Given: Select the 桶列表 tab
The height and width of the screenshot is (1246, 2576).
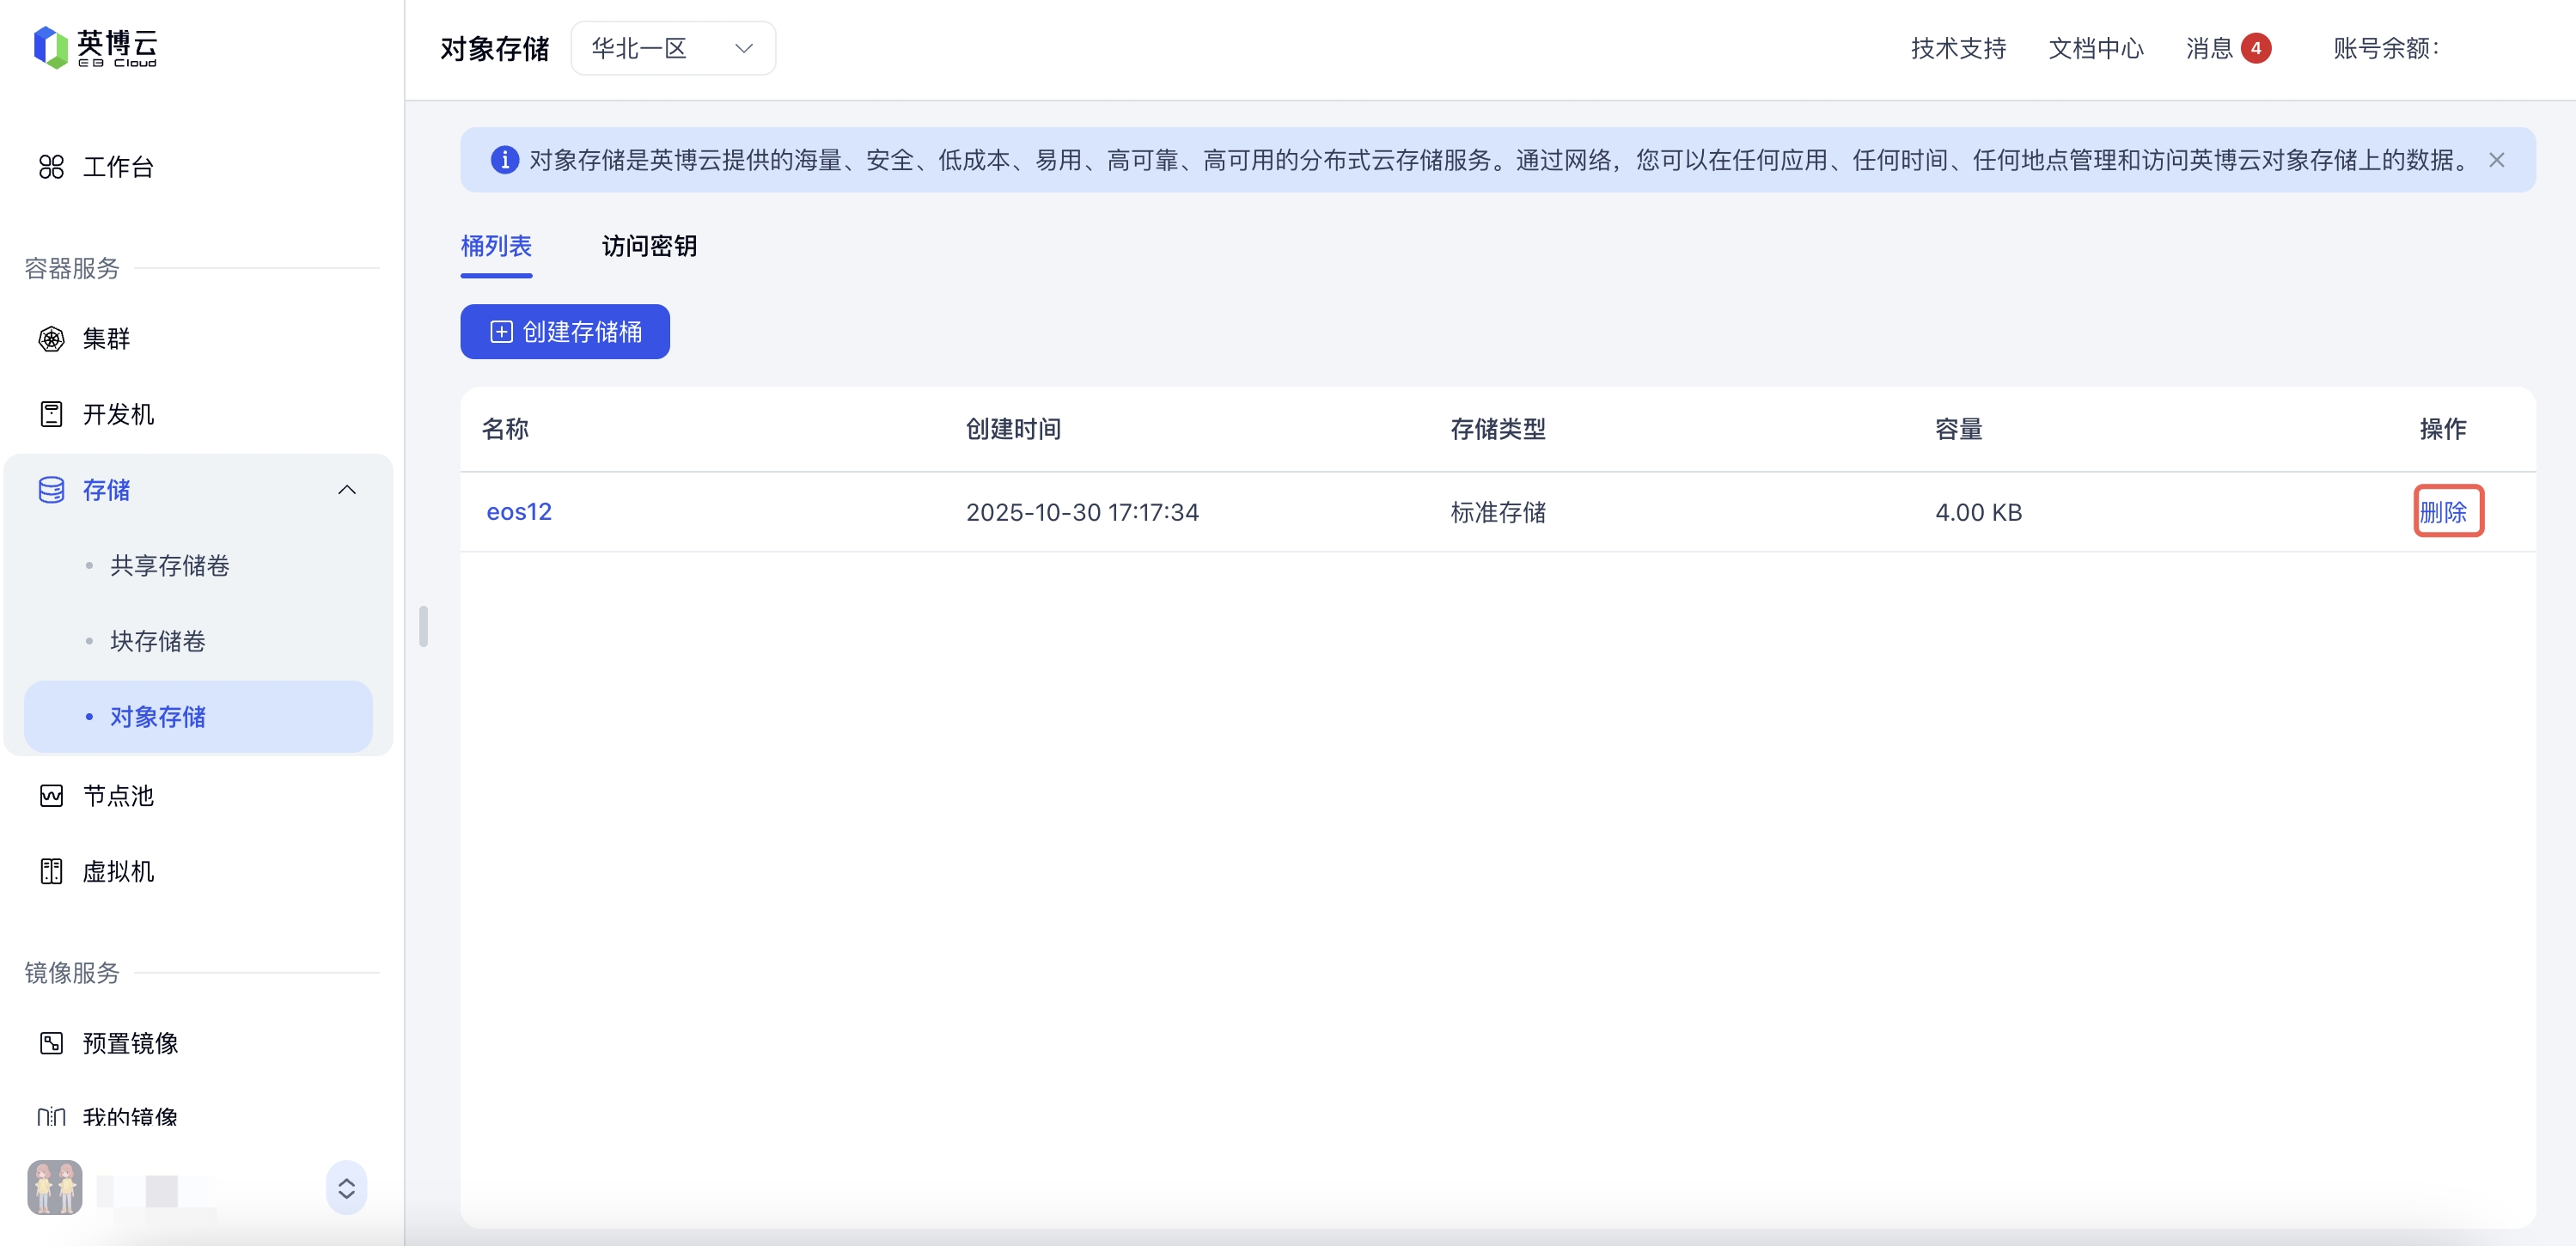Looking at the screenshot, I should 496,246.
